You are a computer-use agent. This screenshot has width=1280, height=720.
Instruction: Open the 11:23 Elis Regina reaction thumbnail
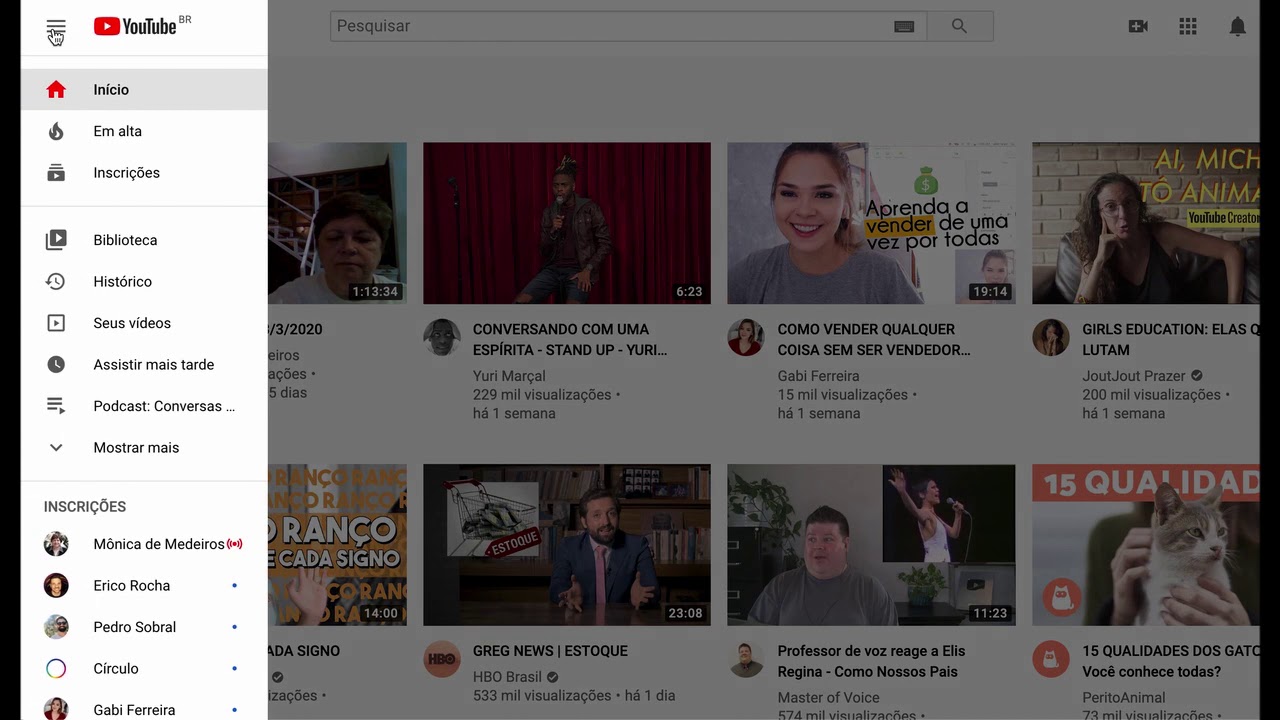pos(871,545)
